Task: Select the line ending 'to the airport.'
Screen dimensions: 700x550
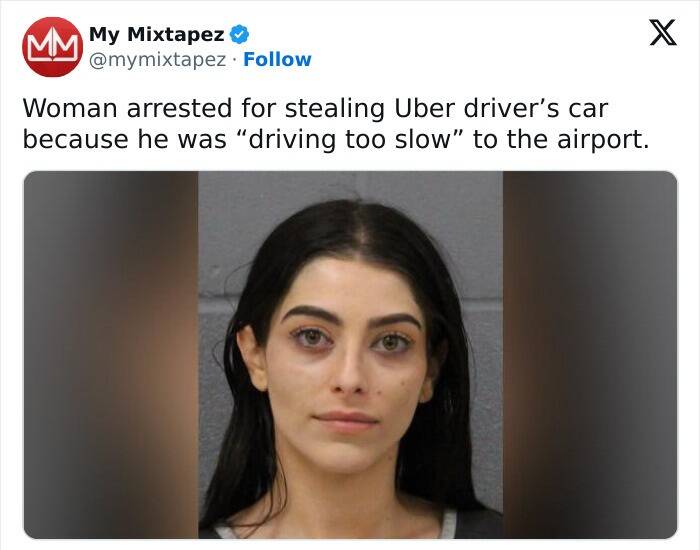Action: coord(336,139)
